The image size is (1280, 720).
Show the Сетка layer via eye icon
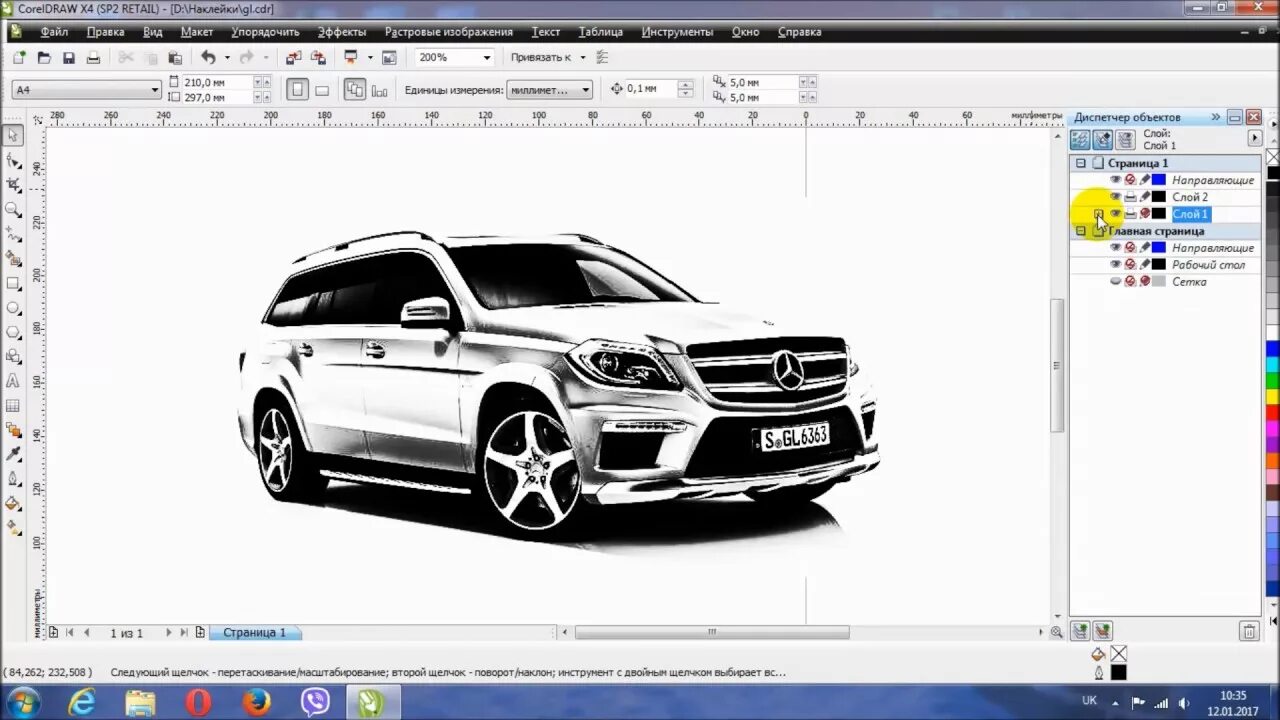[x=1116, y=282]
